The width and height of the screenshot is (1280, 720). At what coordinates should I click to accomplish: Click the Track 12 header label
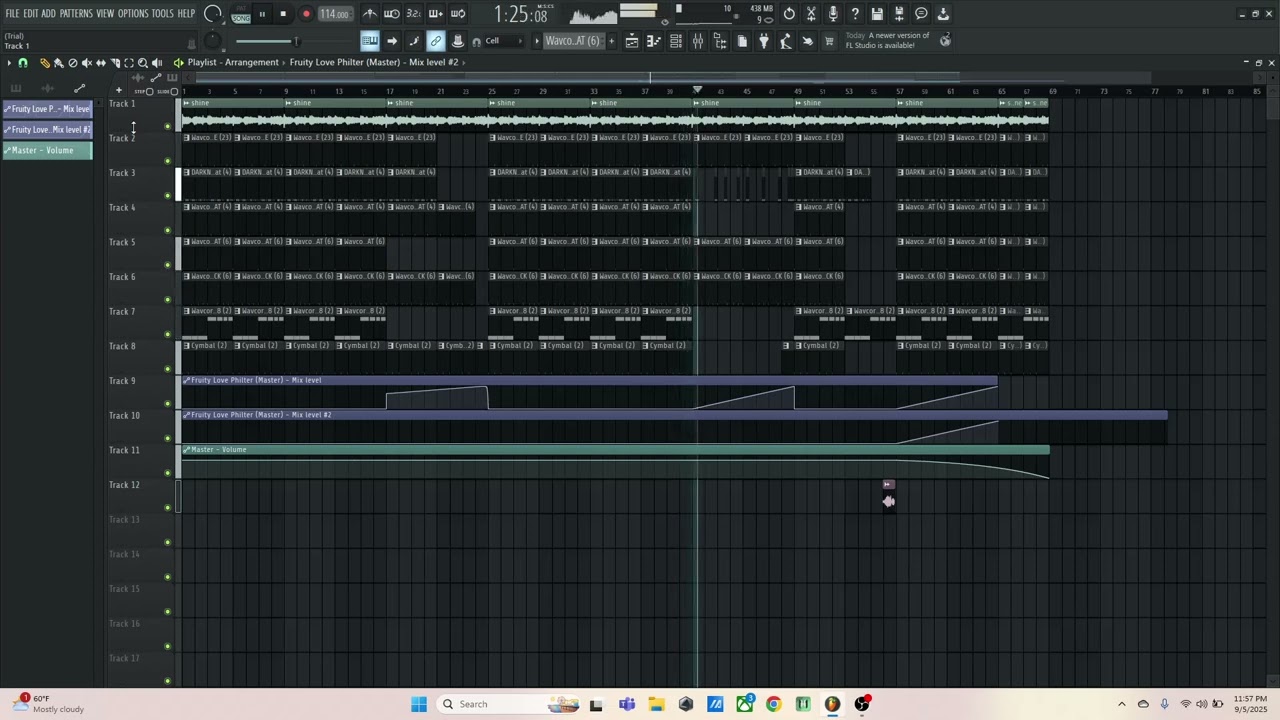(x=124, y=485)
